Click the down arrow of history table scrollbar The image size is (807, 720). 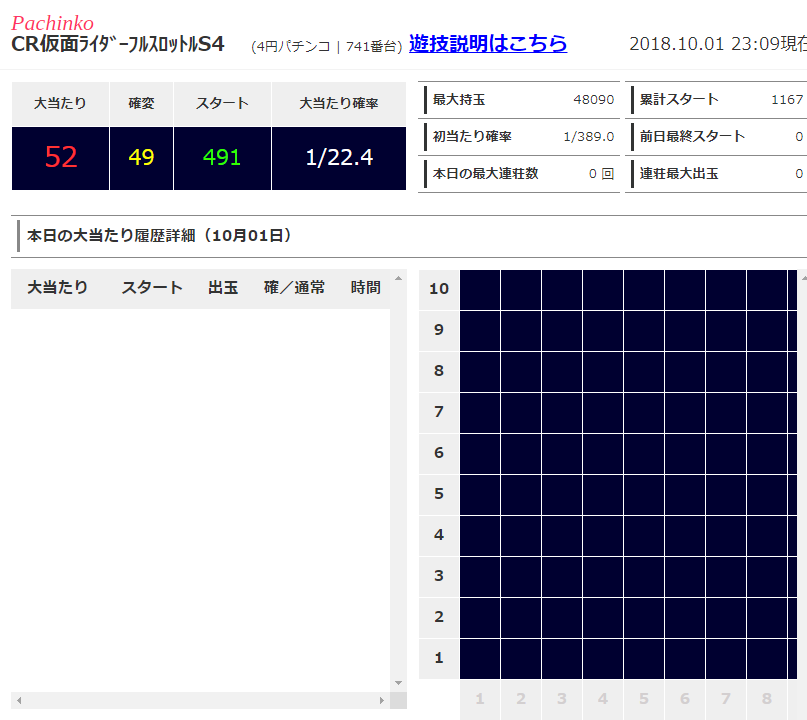[x=398, y=683]
